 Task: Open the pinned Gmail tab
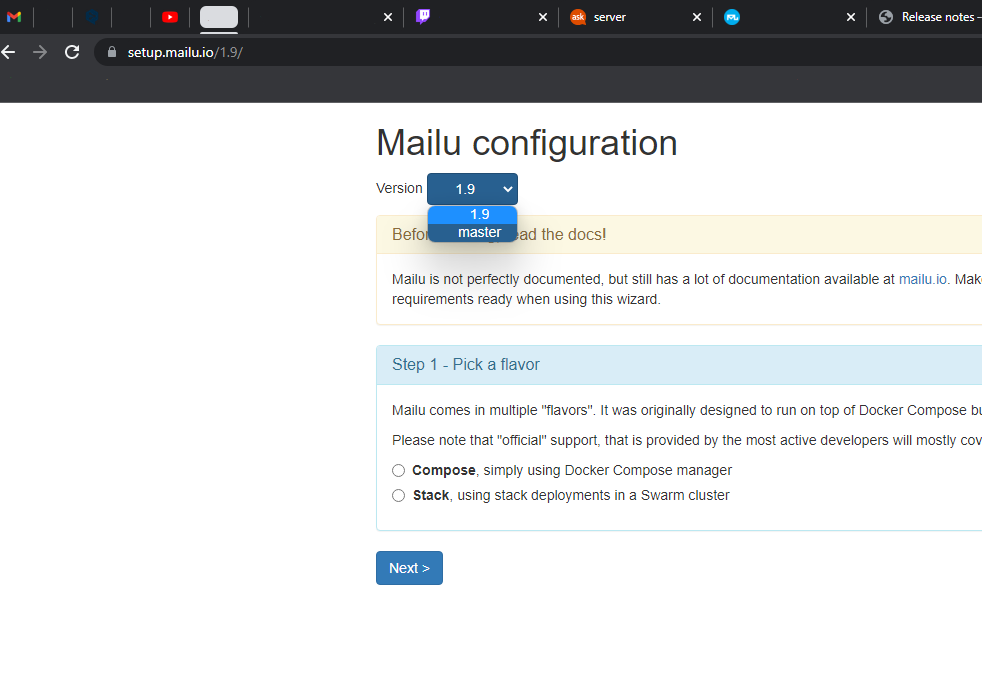click(x=15, y=16)
